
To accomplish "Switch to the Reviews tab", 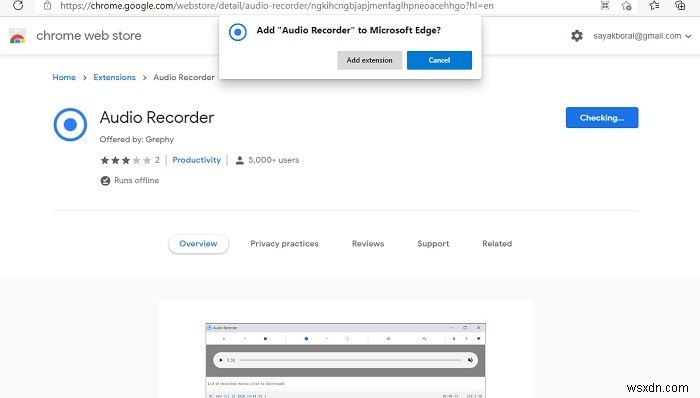I will tap(368, 244).
